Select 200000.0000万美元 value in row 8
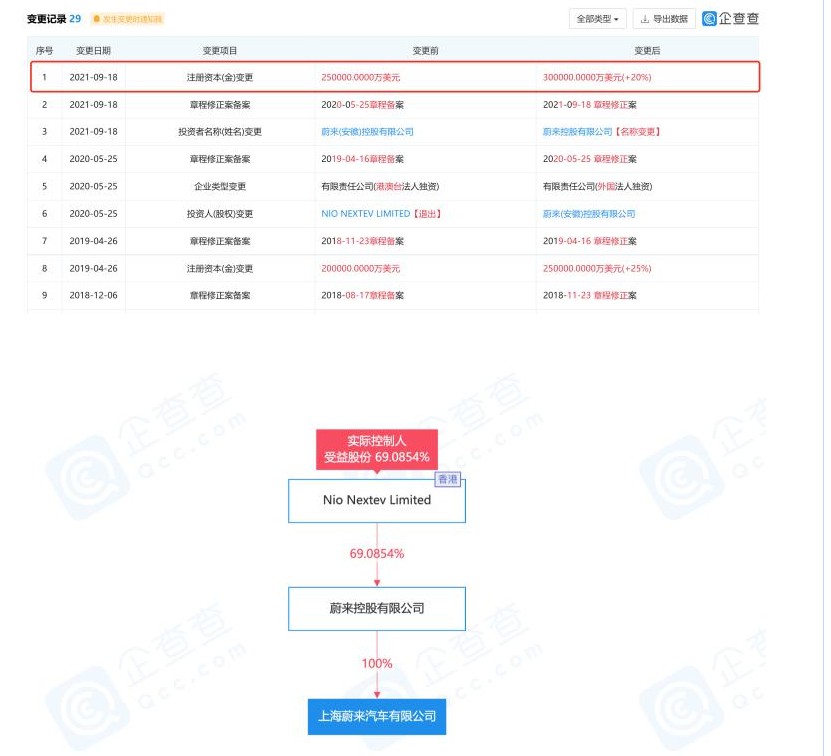Image resolution: width=831 pixels, height=756 pixels. click(360, 269)
